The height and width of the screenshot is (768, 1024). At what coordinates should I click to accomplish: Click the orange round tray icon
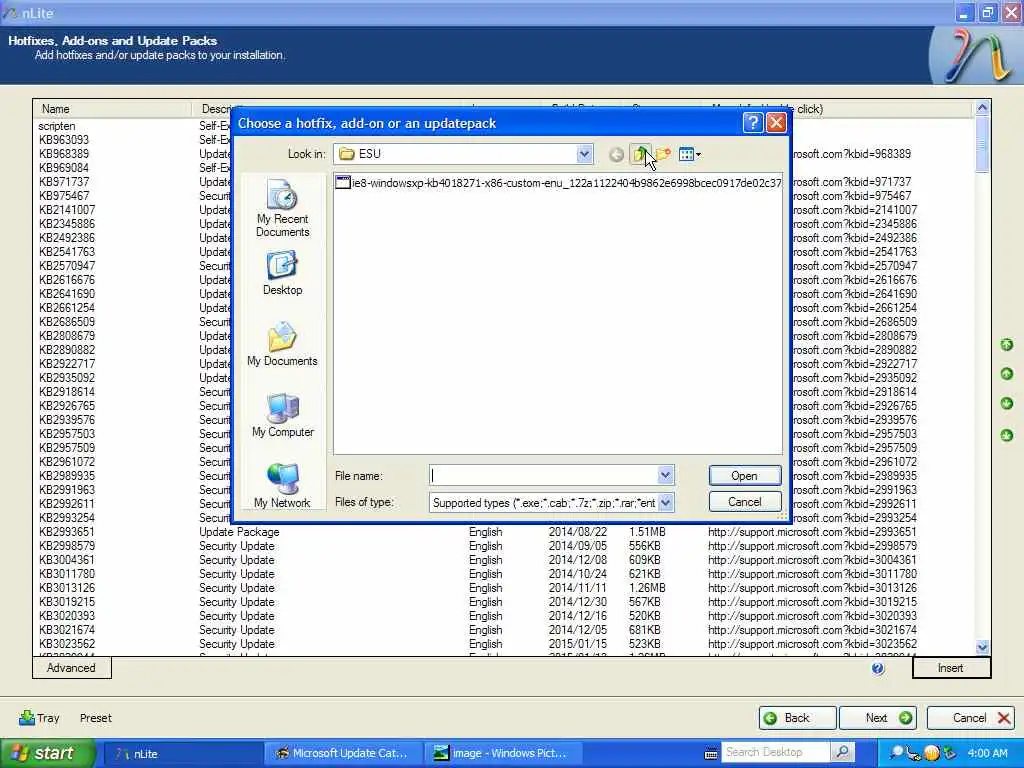click(x=932, y=754)
